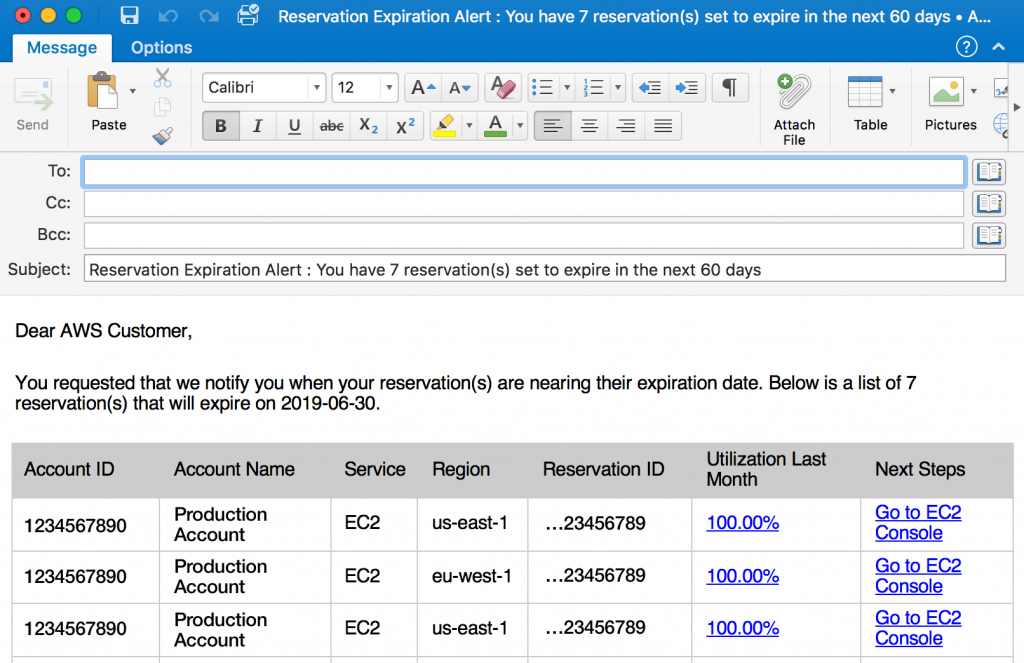1024x663 pixels.
Task: Click the Print icon in title bar
Action: (x=248, y=16)
